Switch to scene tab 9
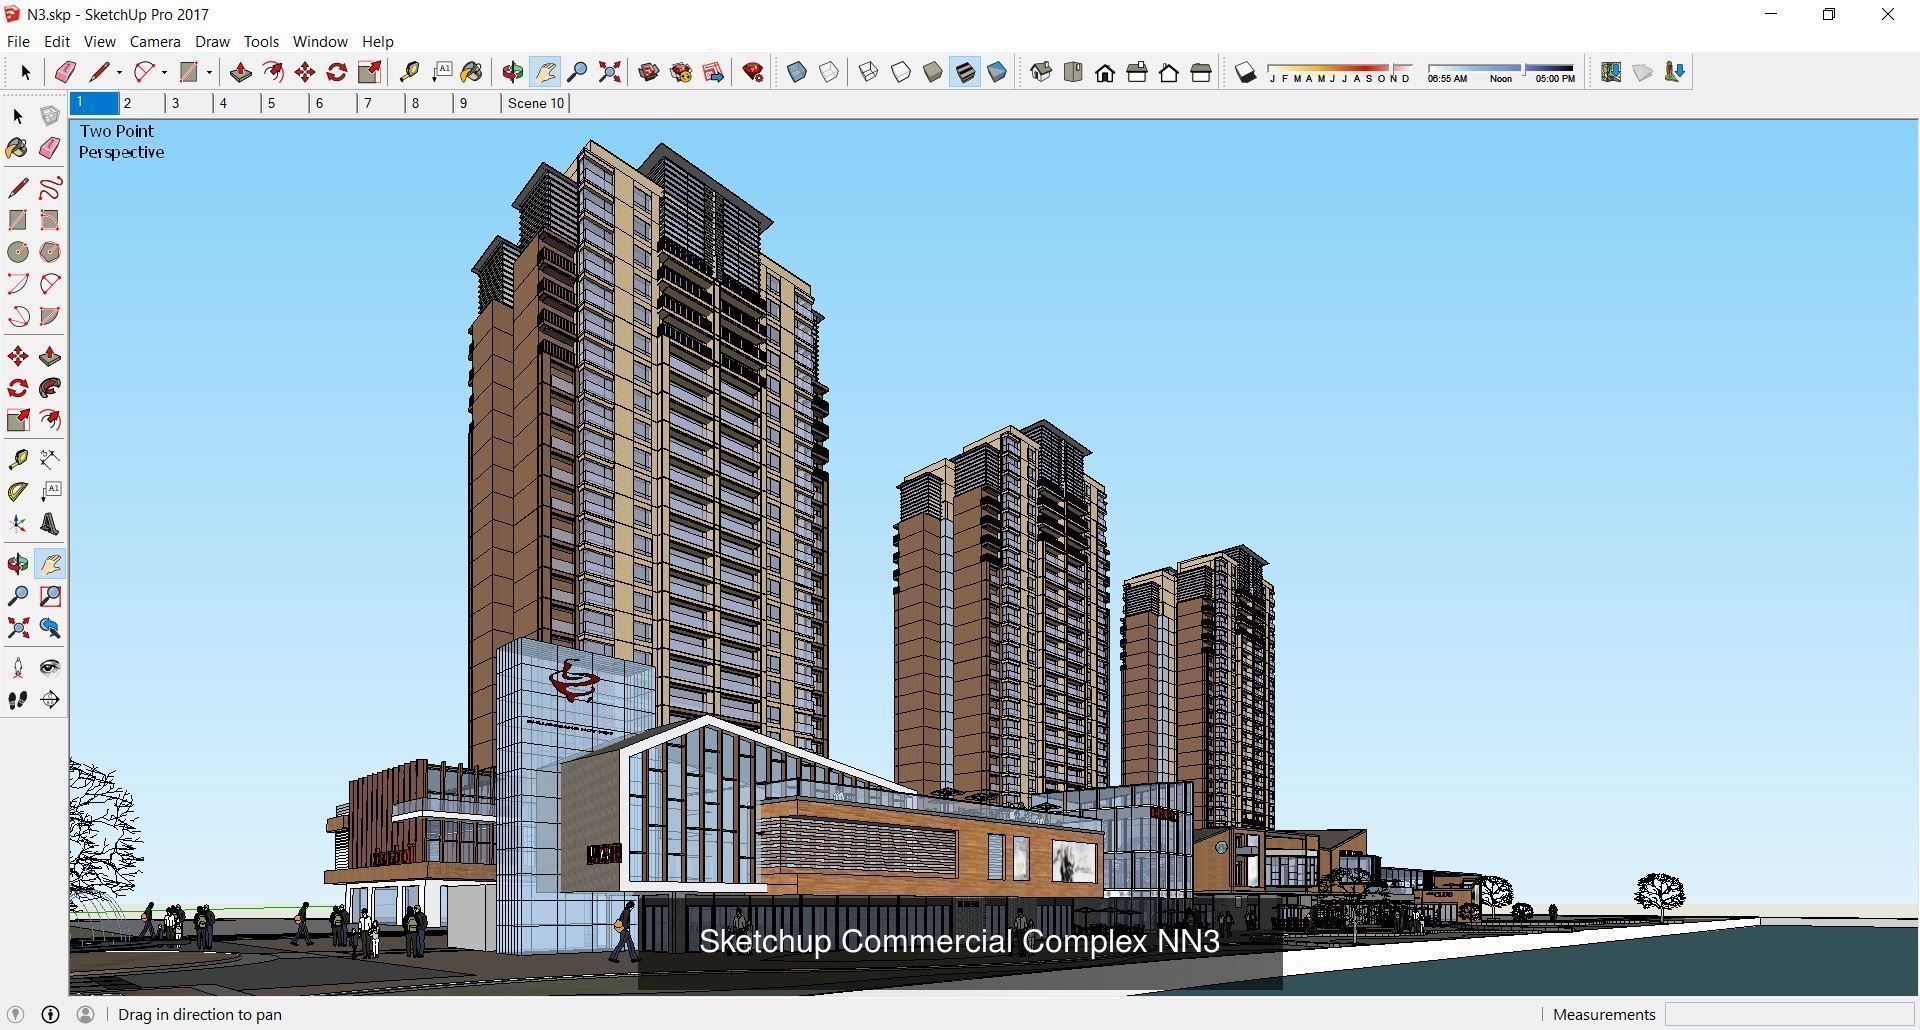The width and height of the screenshot is (1920, 1030). click(x=478, y=103)
